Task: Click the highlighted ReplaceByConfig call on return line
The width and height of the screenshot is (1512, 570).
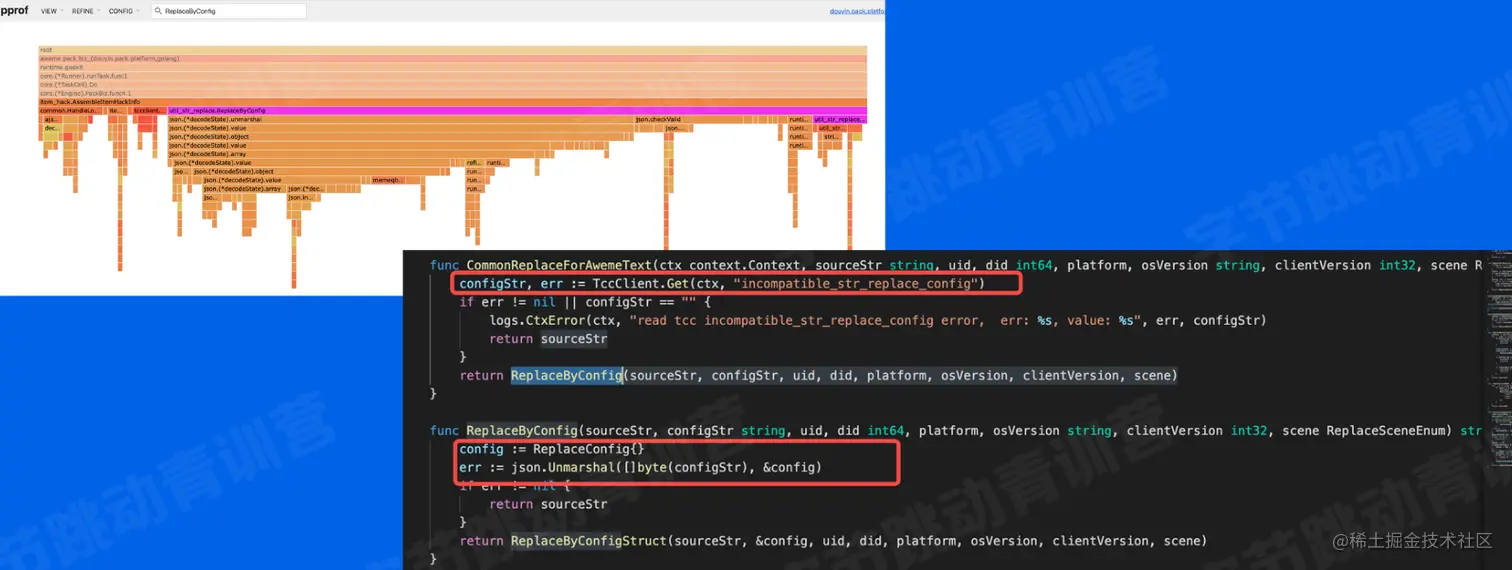Action: point(567,376)
